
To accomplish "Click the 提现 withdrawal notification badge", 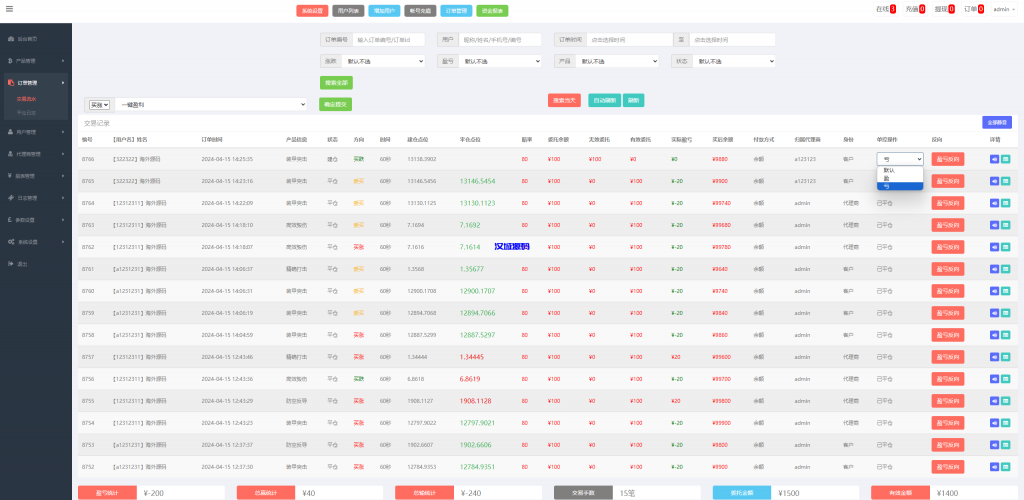I will click(x=951, y=9).
